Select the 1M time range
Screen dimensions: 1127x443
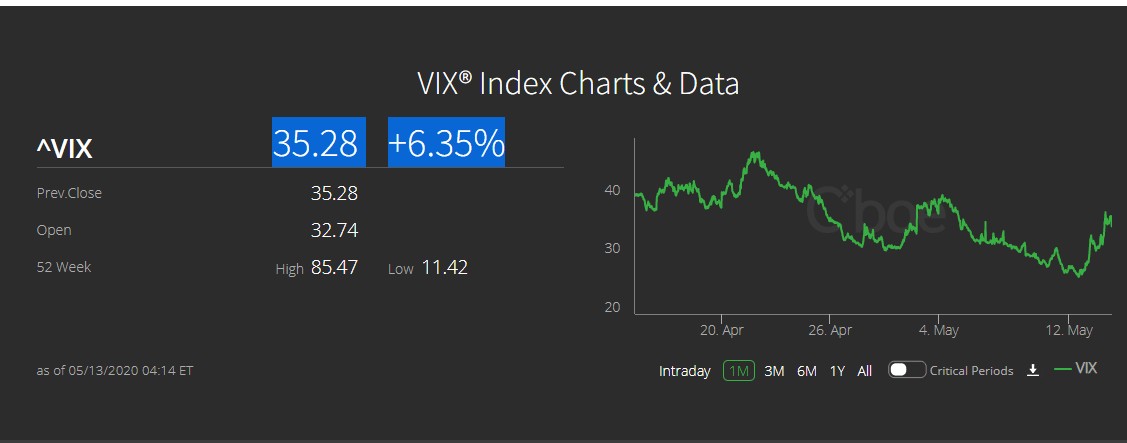(x=739, y=371)
